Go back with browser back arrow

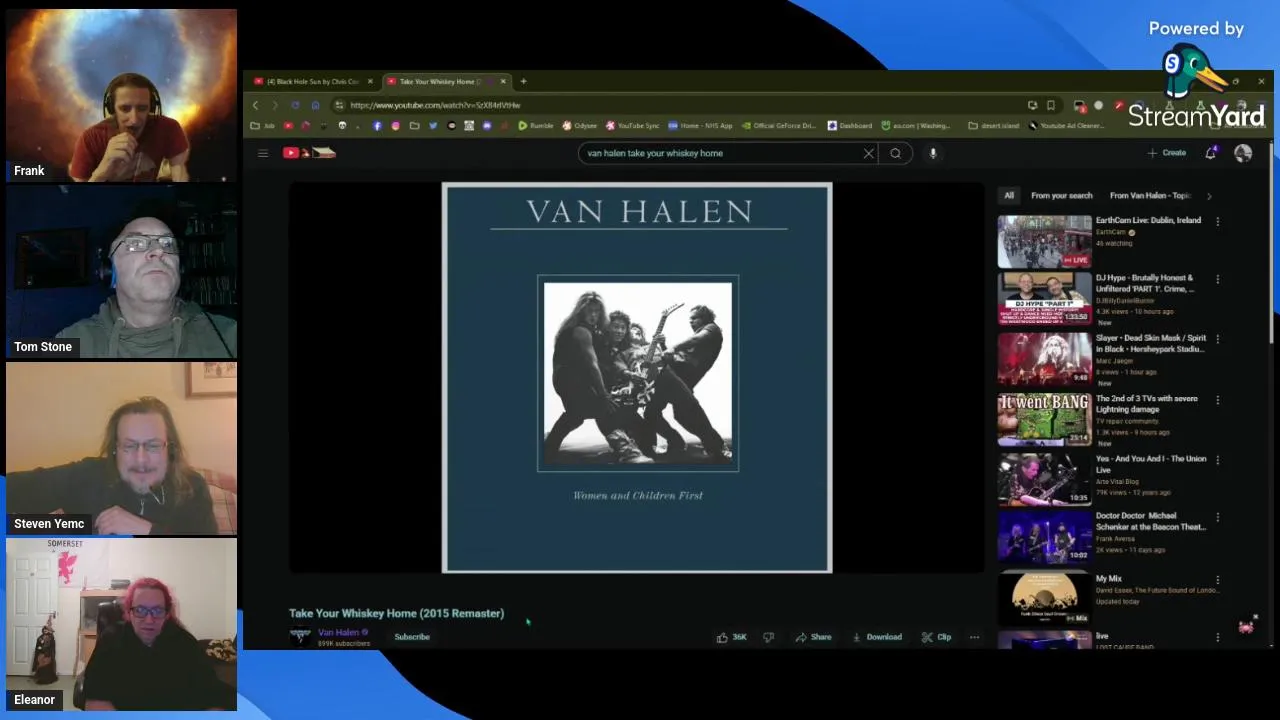point(256,105)
